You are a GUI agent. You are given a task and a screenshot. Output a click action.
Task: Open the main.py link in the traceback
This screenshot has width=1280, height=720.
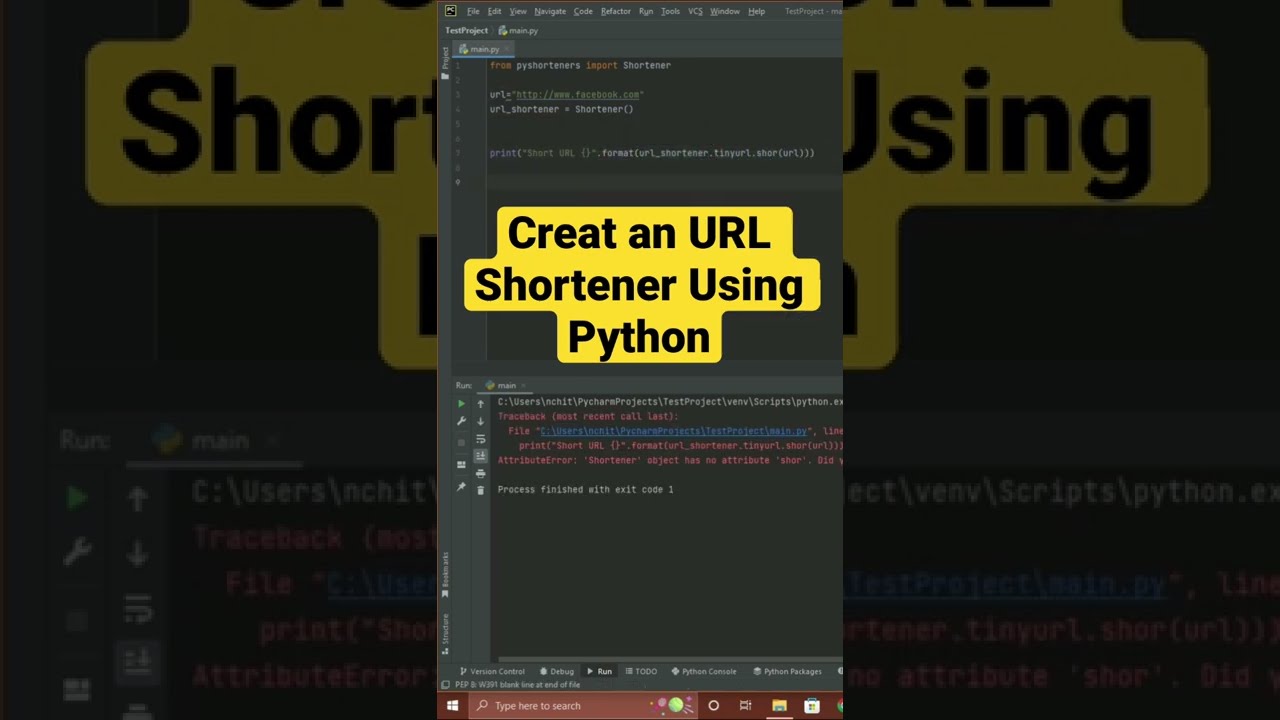pyautogui.click(x=673, y=431)
